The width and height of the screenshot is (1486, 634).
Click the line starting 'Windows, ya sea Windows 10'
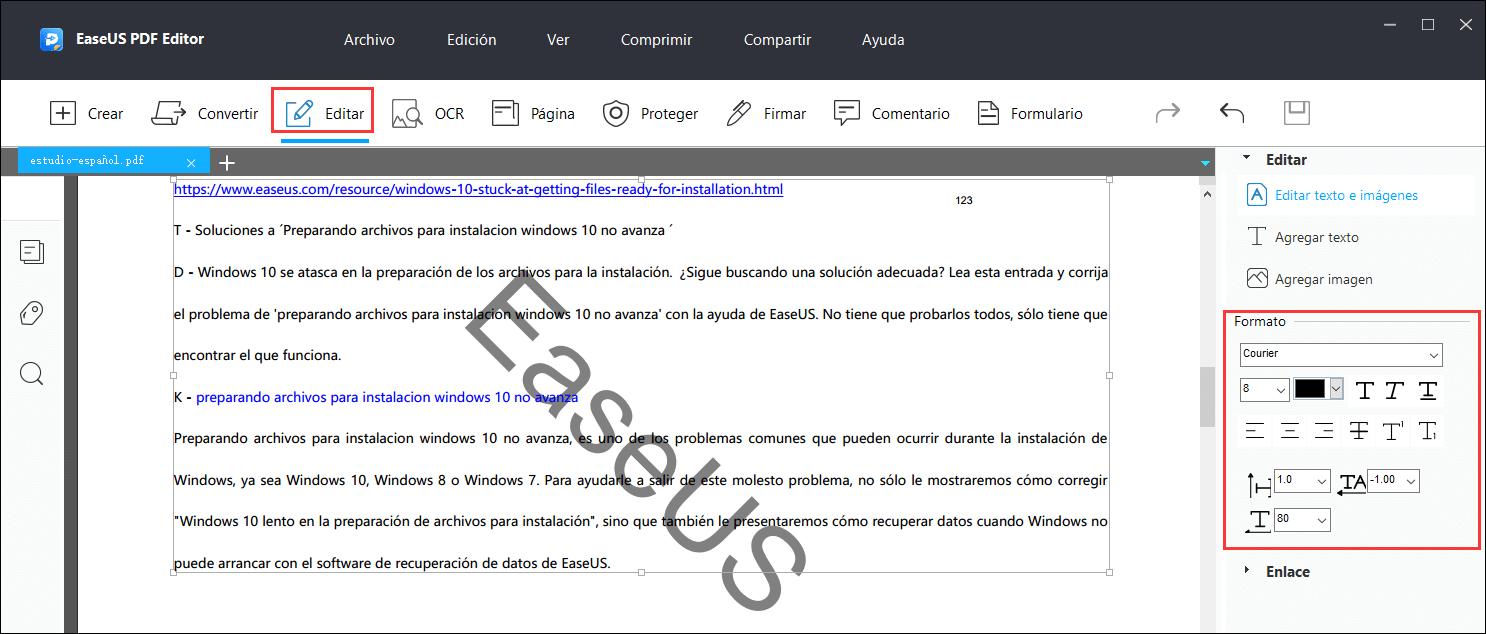pos(640,480)
